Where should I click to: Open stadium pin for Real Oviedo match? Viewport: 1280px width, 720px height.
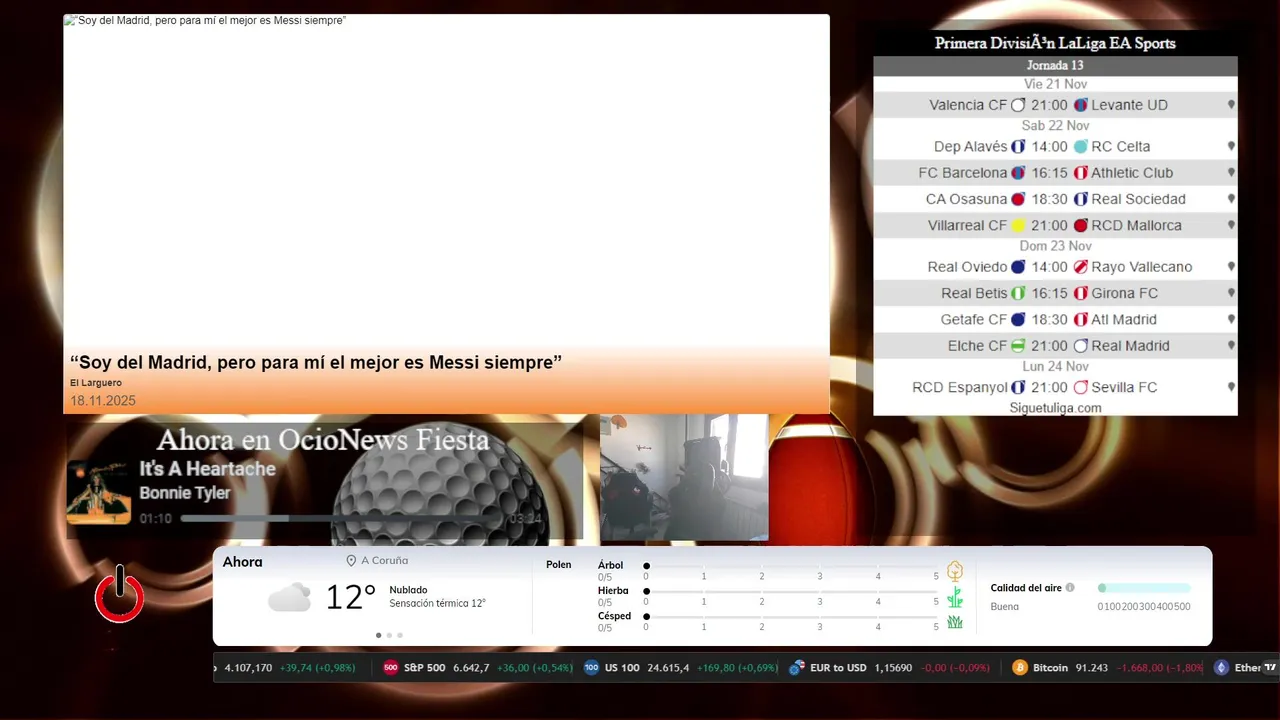click(1231, 267)
